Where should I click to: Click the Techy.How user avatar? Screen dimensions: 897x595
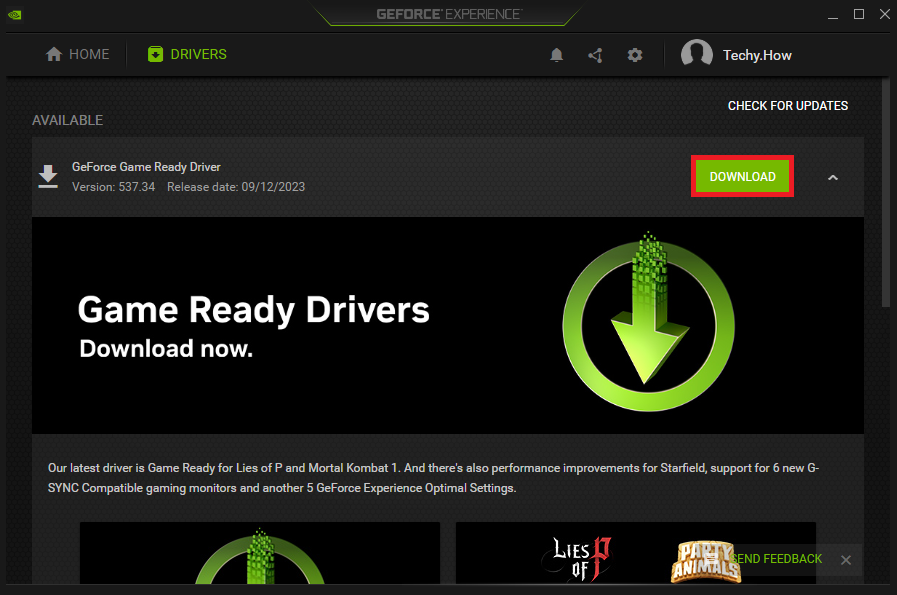coord(696,55)
